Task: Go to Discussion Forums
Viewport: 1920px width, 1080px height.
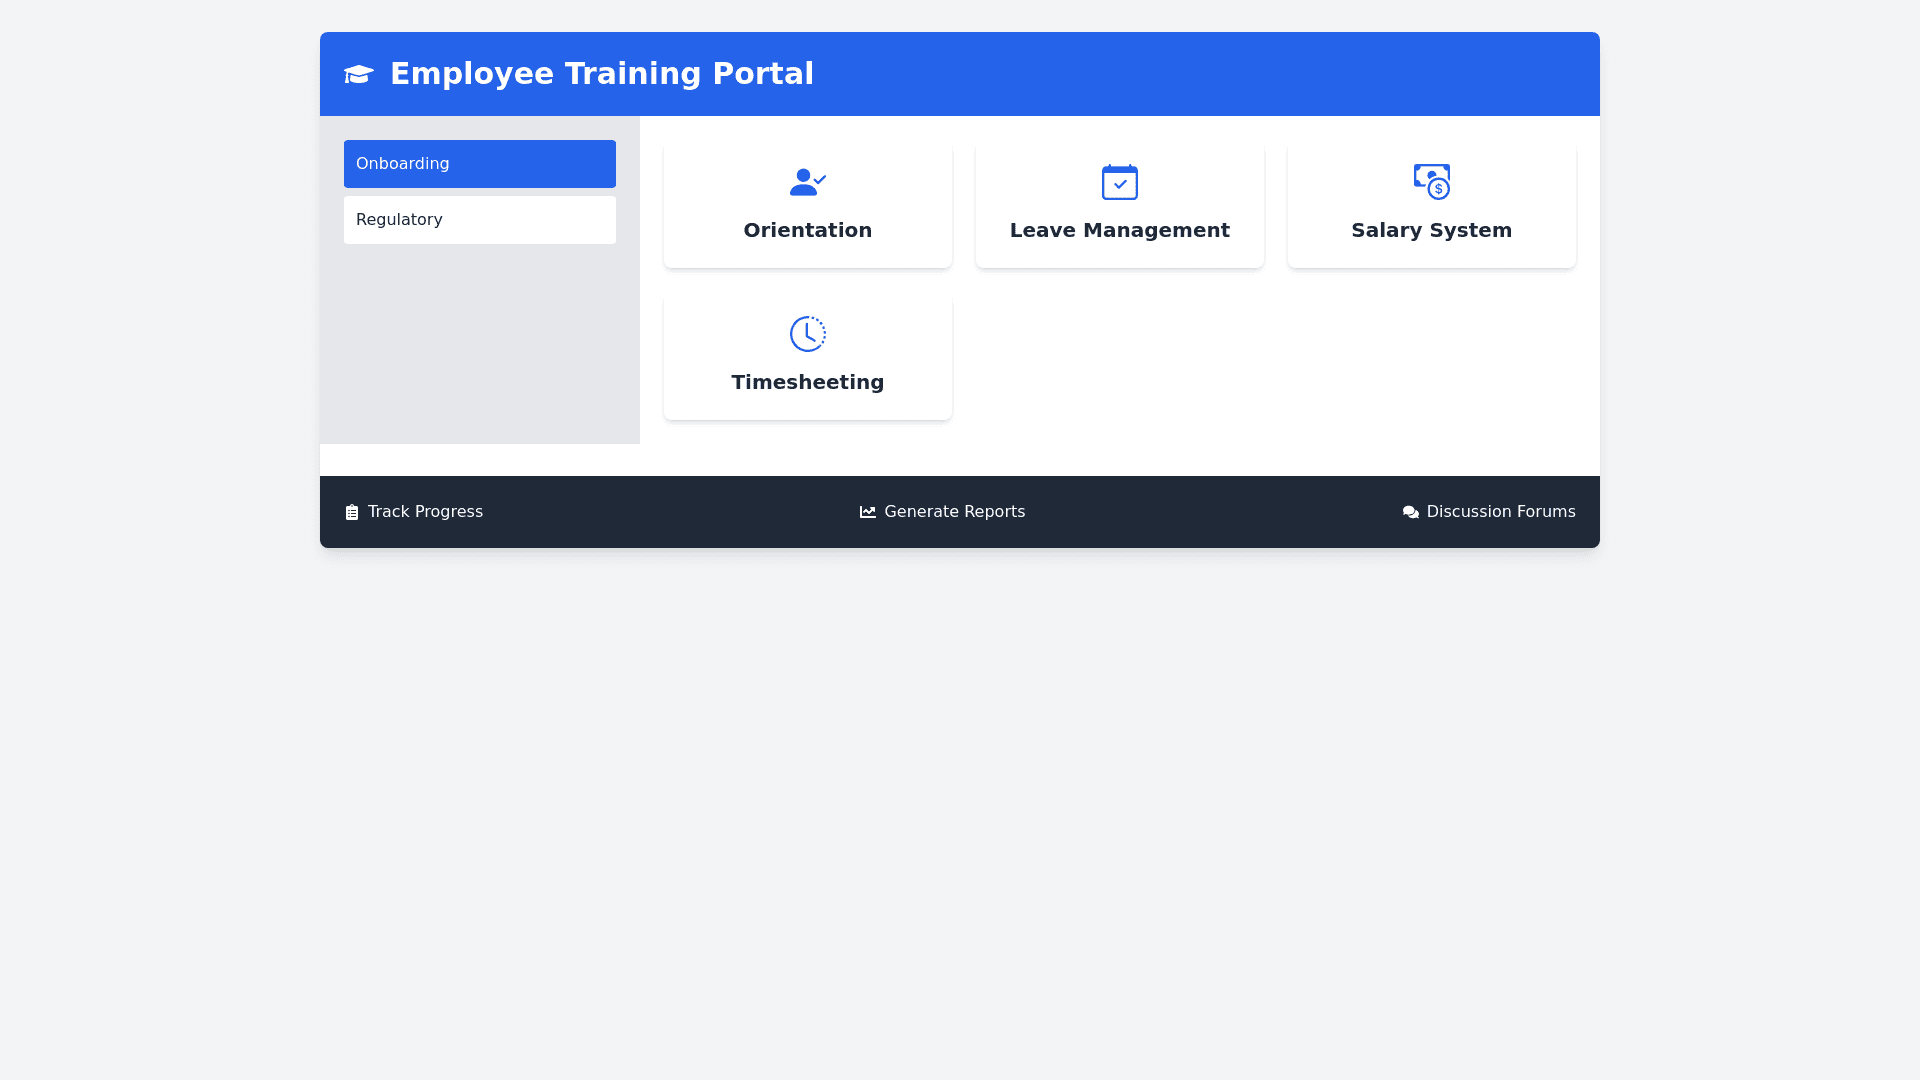Action: point(1500,512)
